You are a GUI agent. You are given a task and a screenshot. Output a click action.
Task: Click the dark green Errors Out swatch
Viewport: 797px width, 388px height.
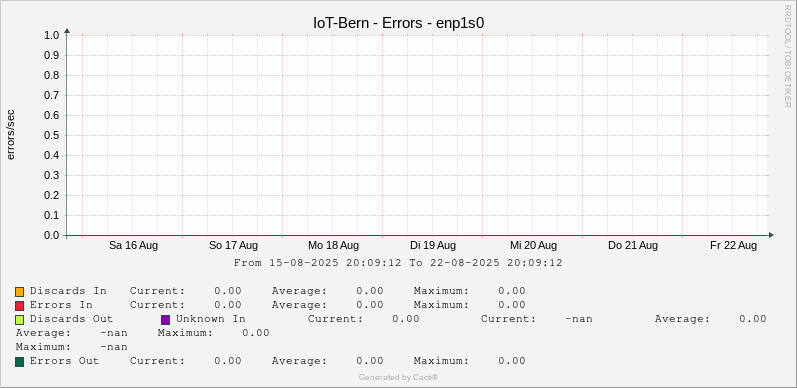coord(20,362)
